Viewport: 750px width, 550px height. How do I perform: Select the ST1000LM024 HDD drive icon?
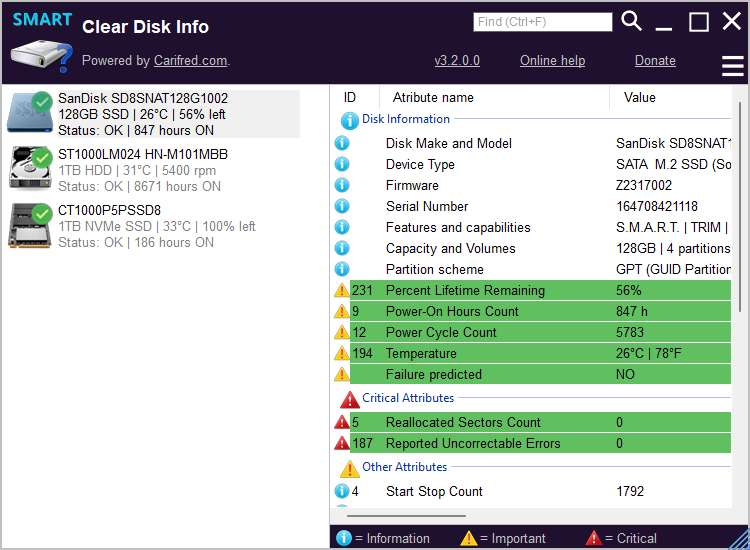click(30, 168)
